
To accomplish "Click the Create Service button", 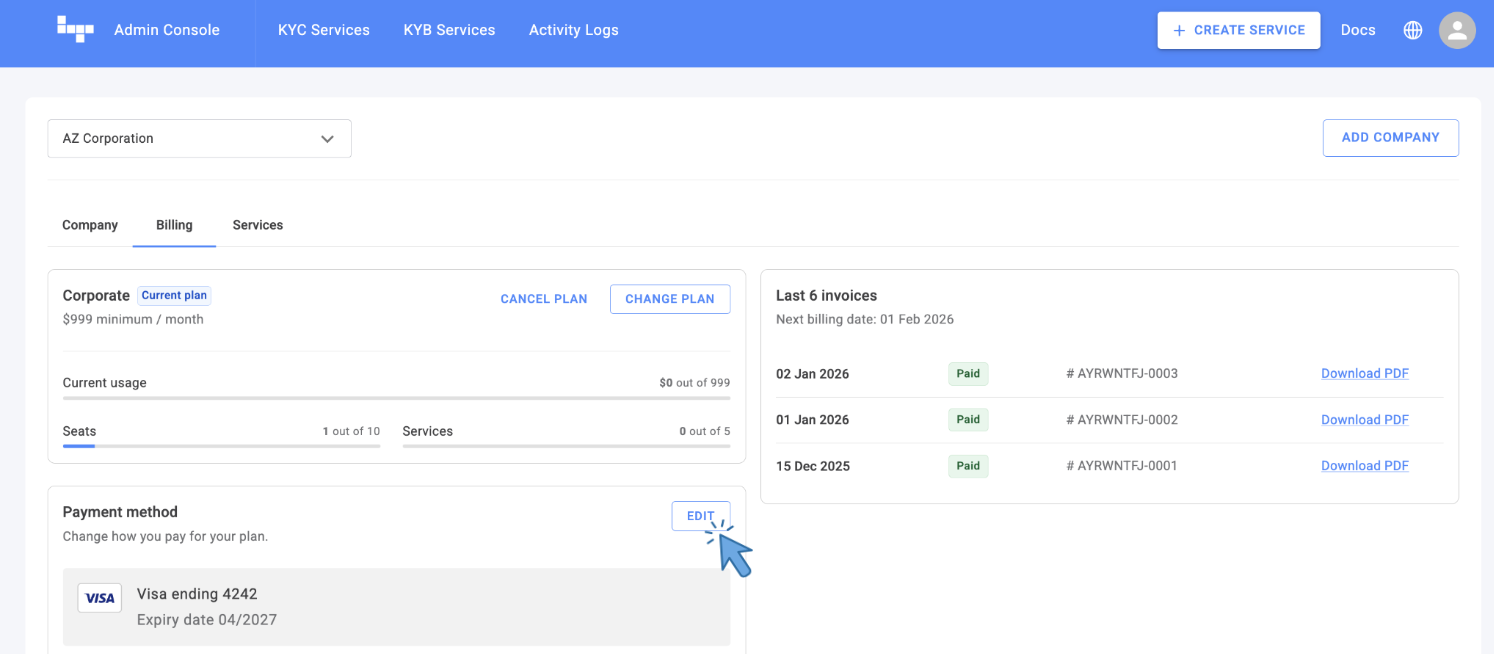I will [1238, 30].
